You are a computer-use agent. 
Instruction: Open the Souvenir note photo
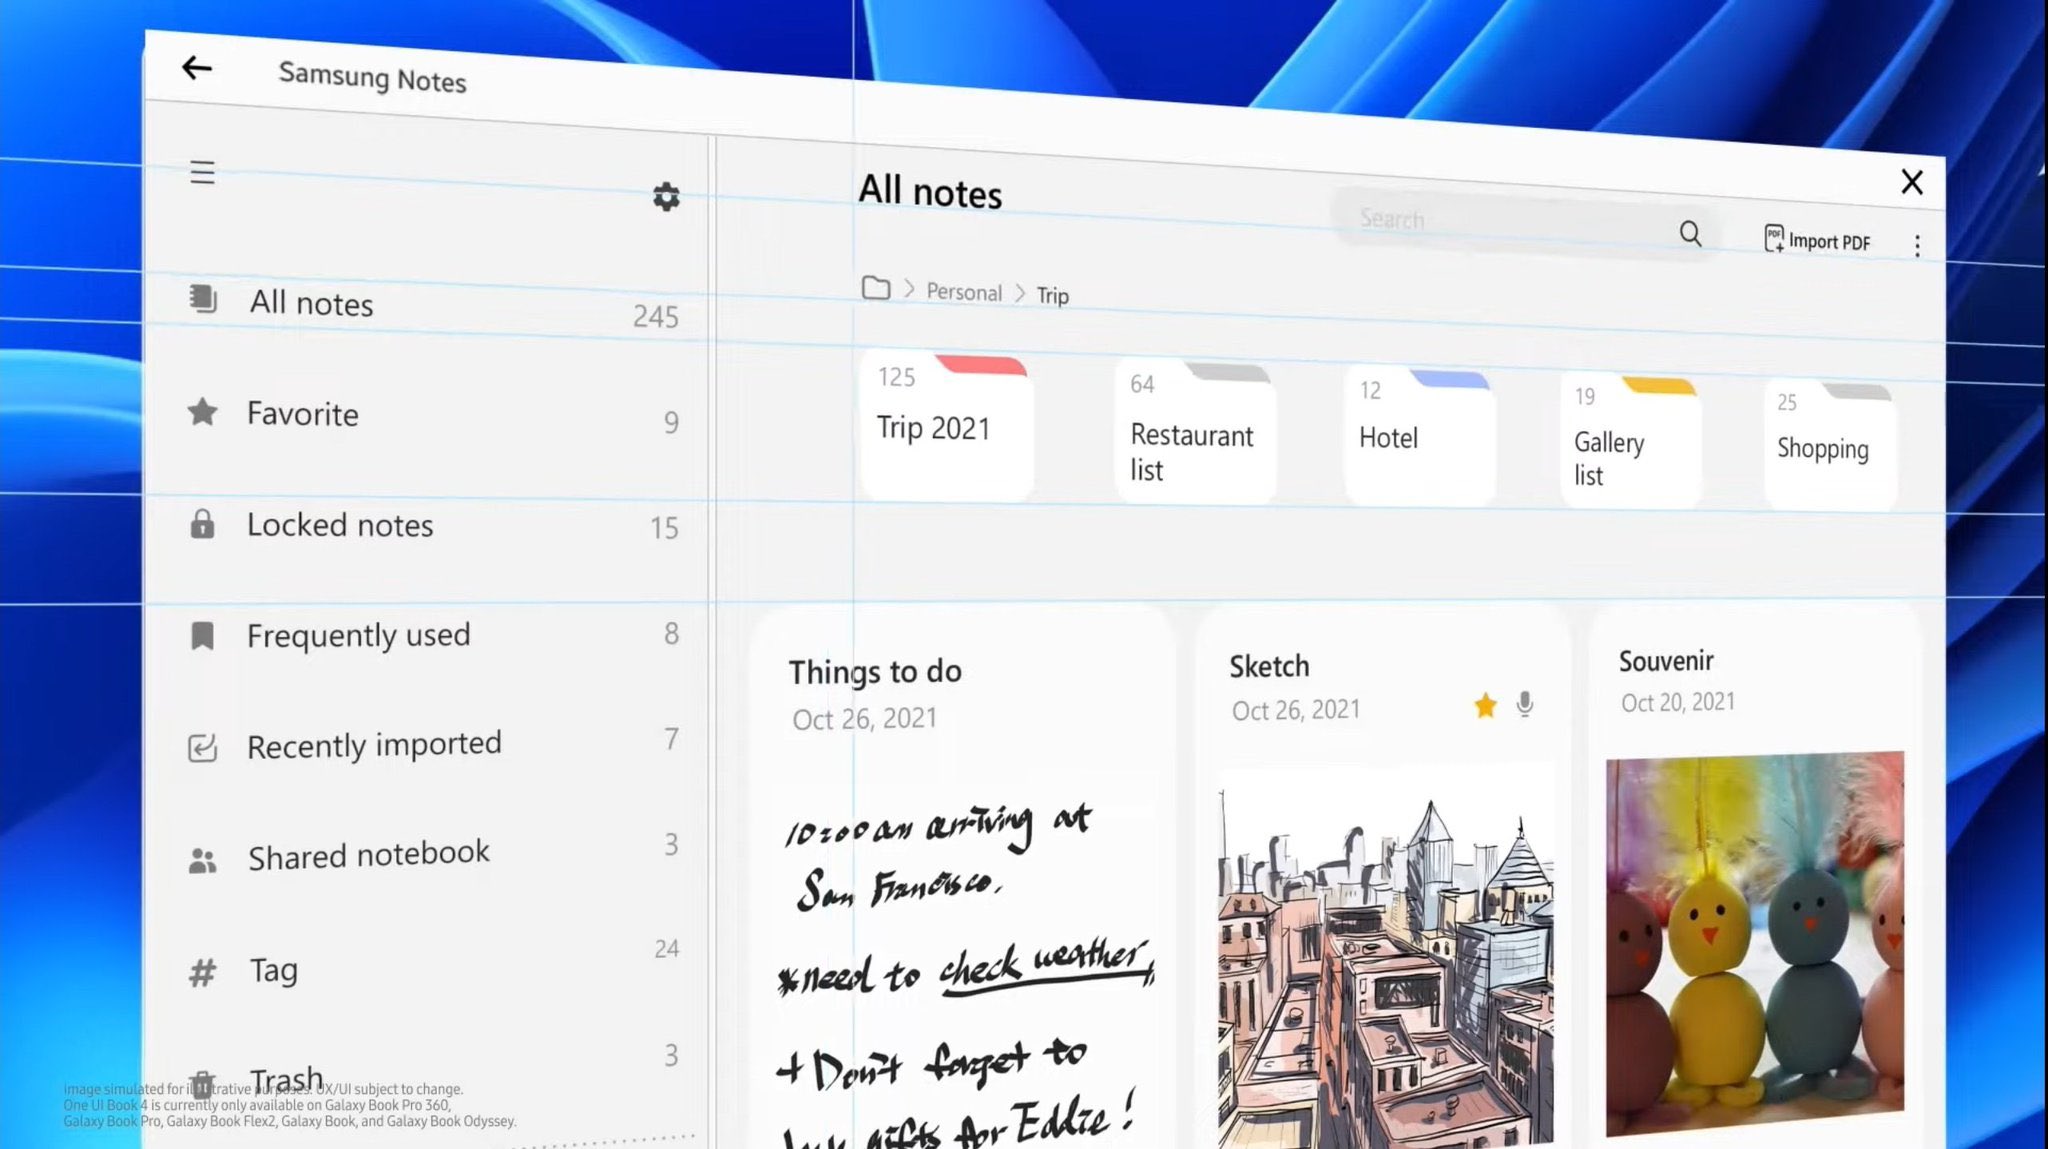pos(1755,943)
